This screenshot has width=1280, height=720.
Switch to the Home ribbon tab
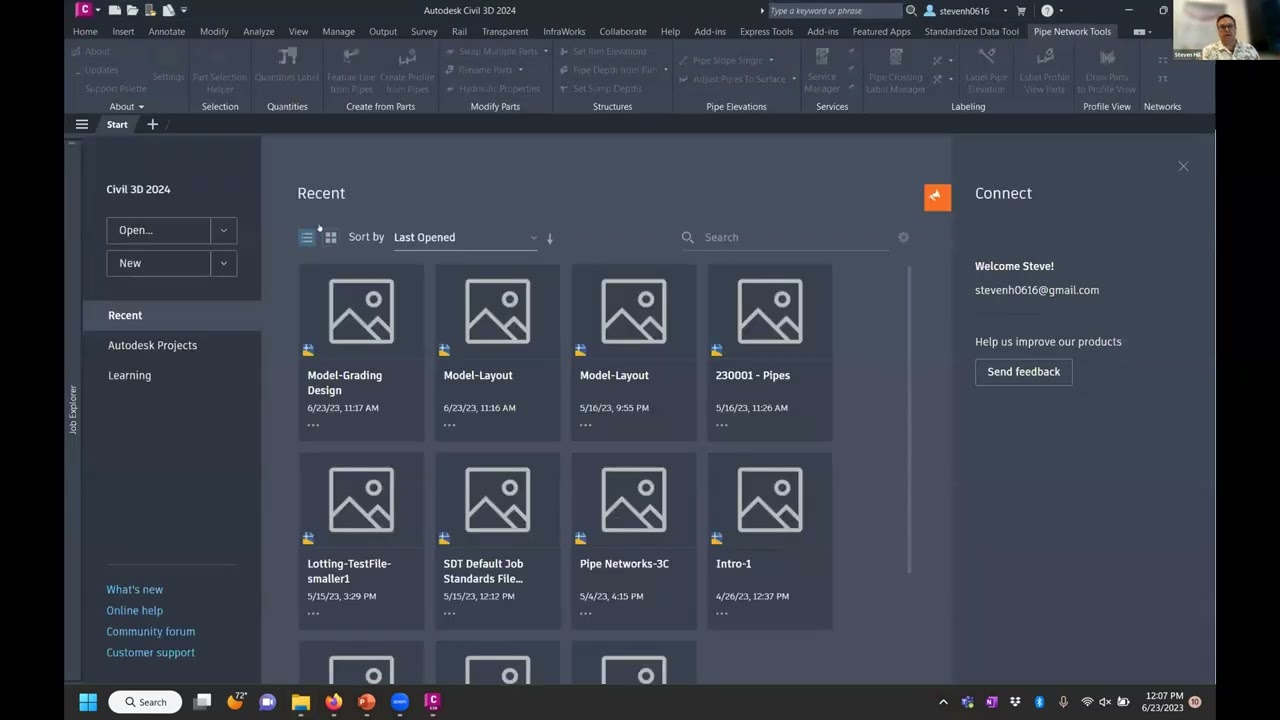point(85,31)
